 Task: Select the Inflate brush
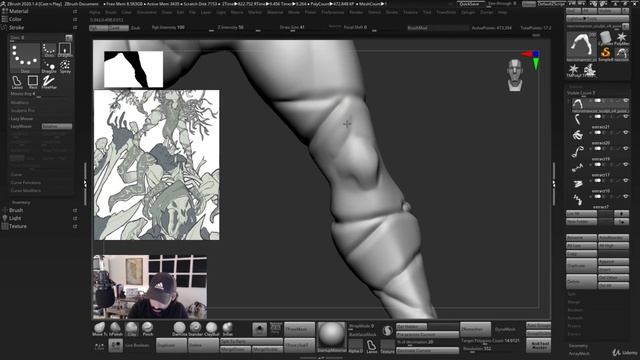tap(227, 329)
